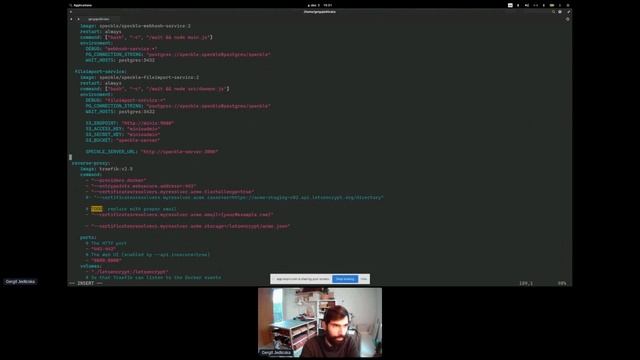Click the highlighted TODO comment word
This screenshot has height=360, width=640.
click(x=97, y=209)
